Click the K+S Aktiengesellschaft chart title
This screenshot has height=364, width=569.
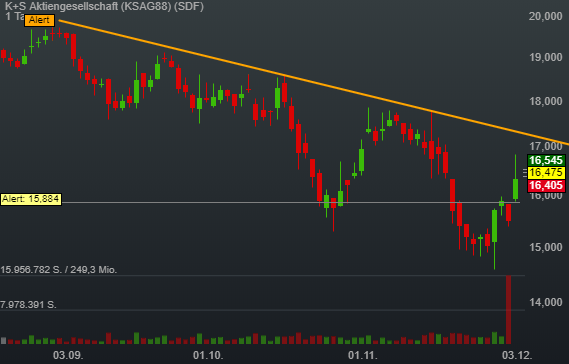(105, 6)
